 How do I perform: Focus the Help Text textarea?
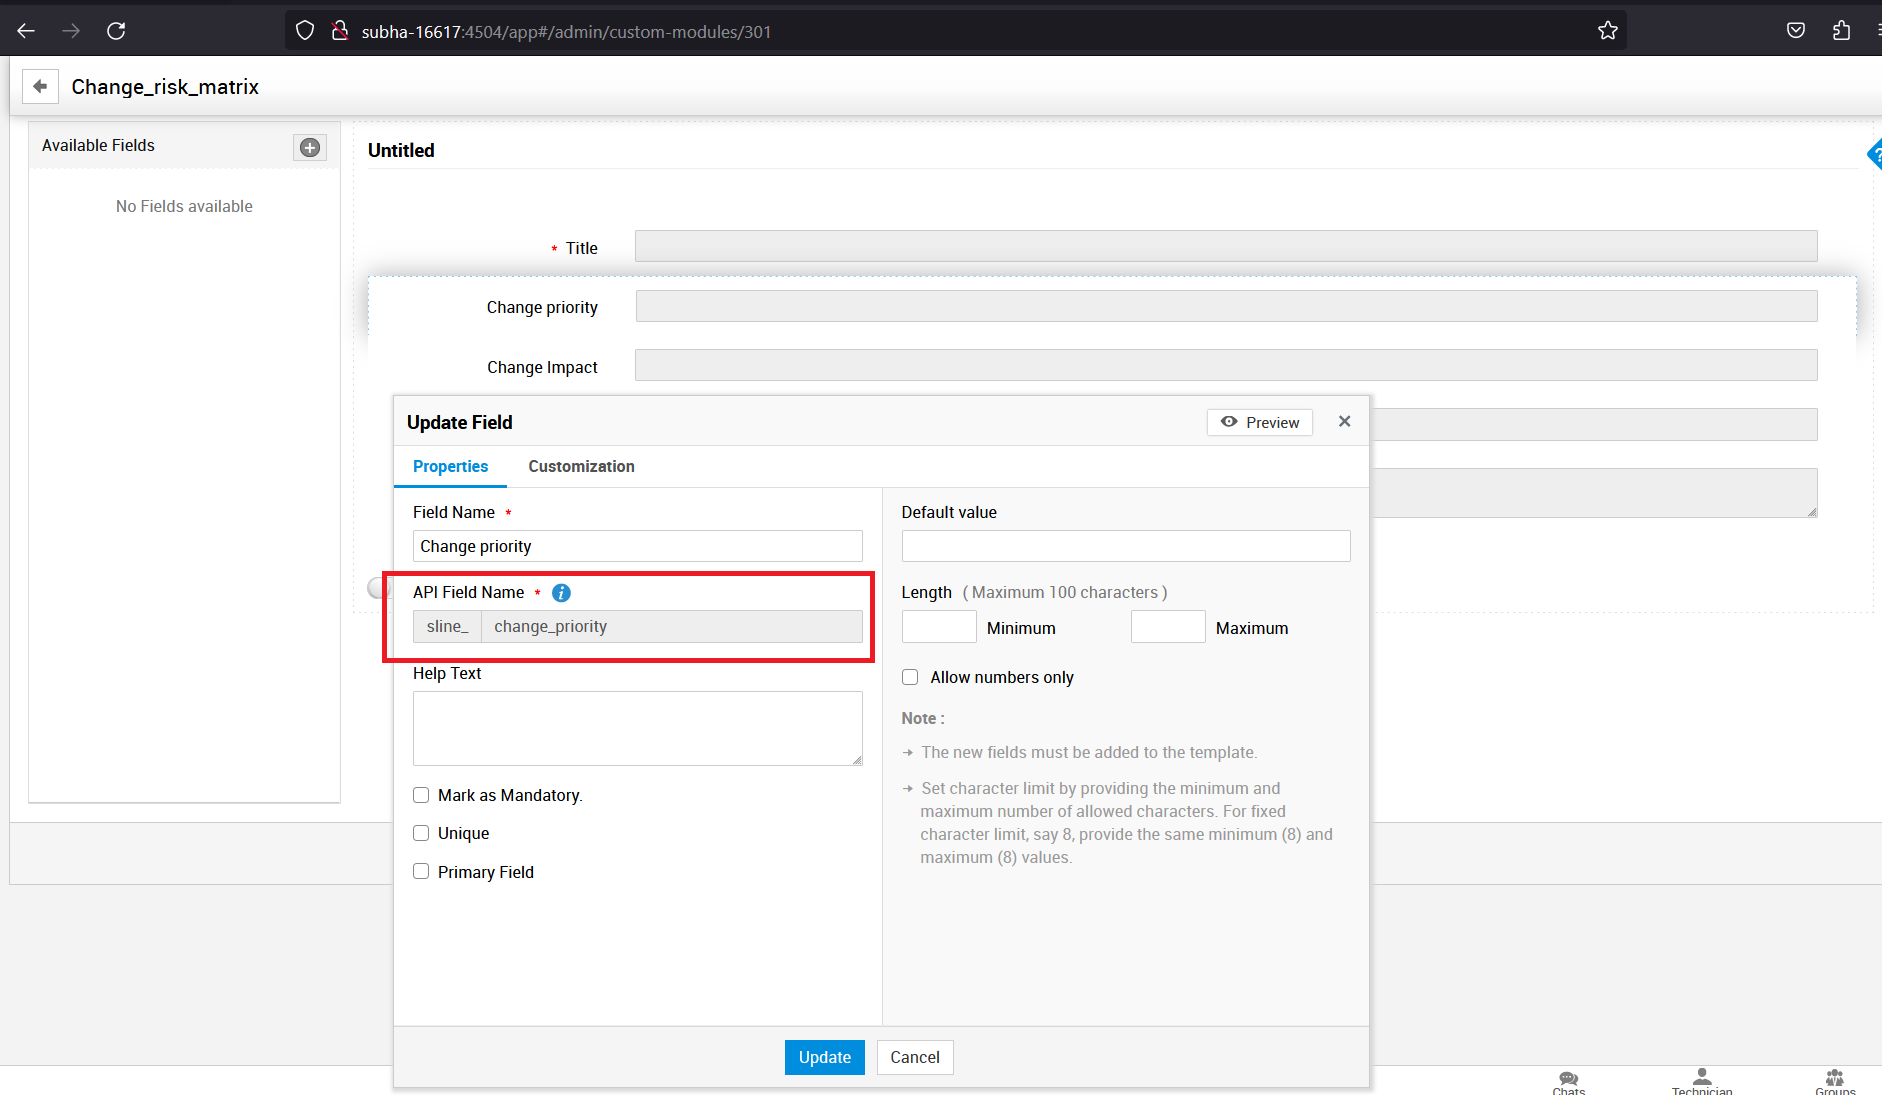(x=637, y=728)
